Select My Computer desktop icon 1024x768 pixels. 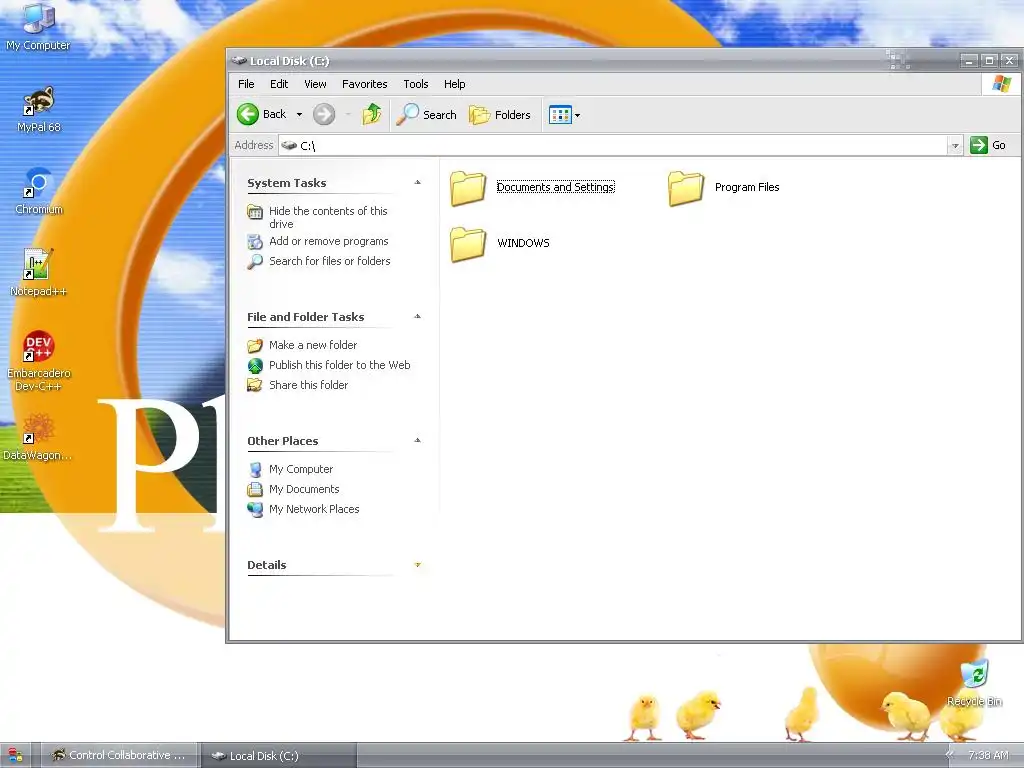pos(38,27)
